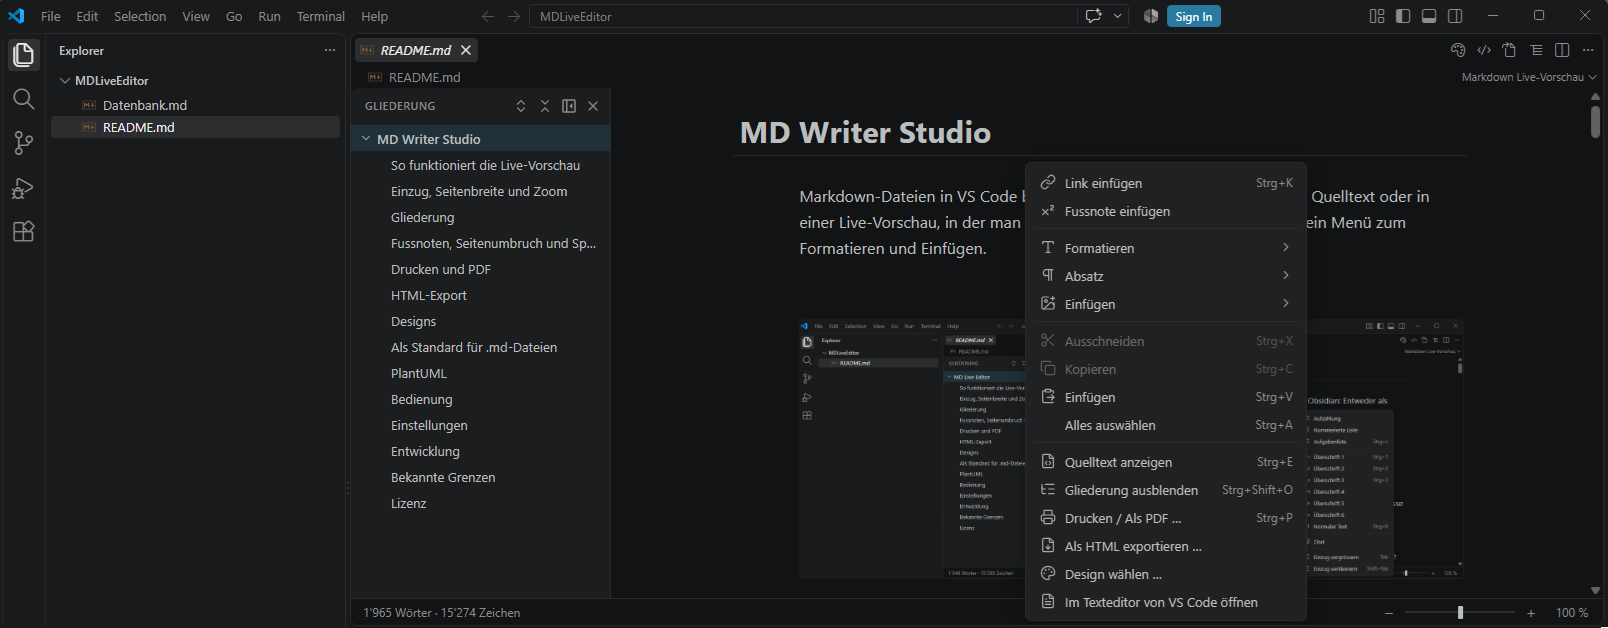This screenshot has height=628, width=1608.
Task: Open the Extensions view
Action: tap(23, 231)
